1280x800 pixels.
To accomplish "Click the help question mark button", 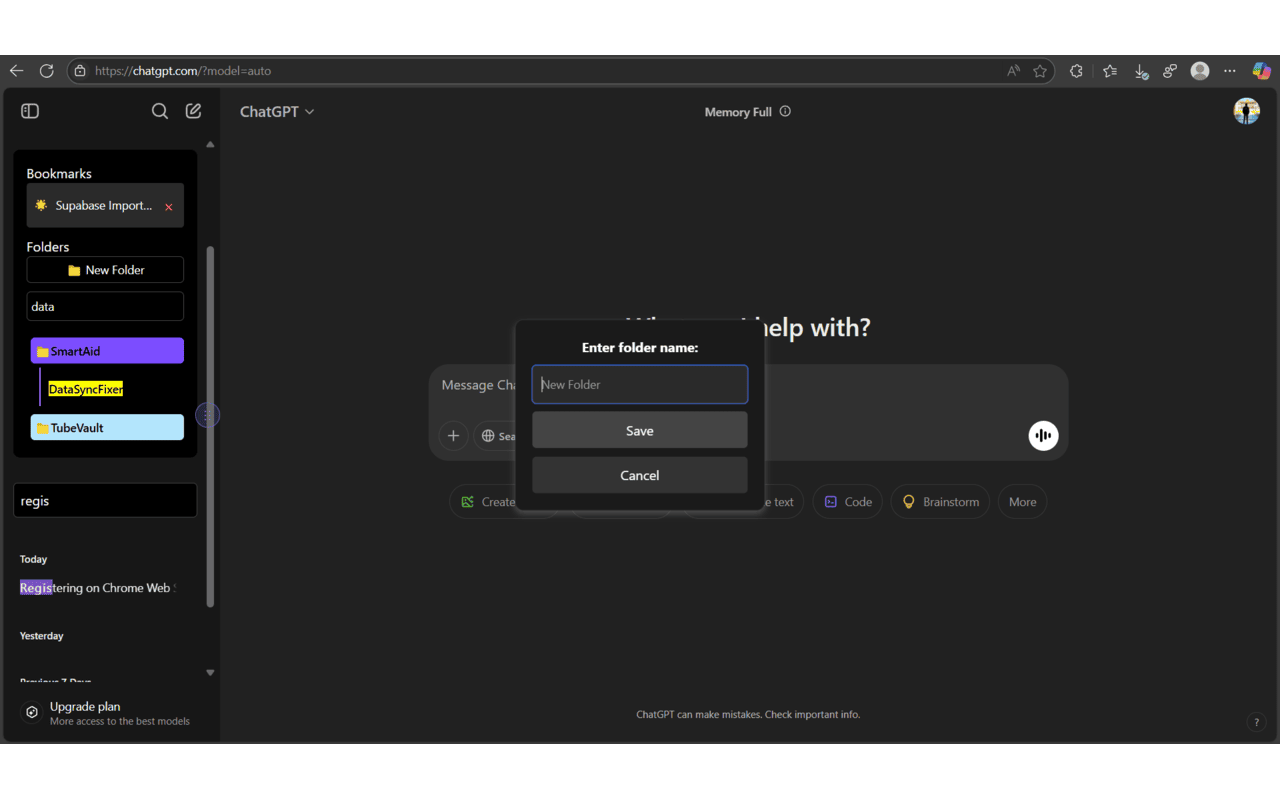I will (1257, 722).
